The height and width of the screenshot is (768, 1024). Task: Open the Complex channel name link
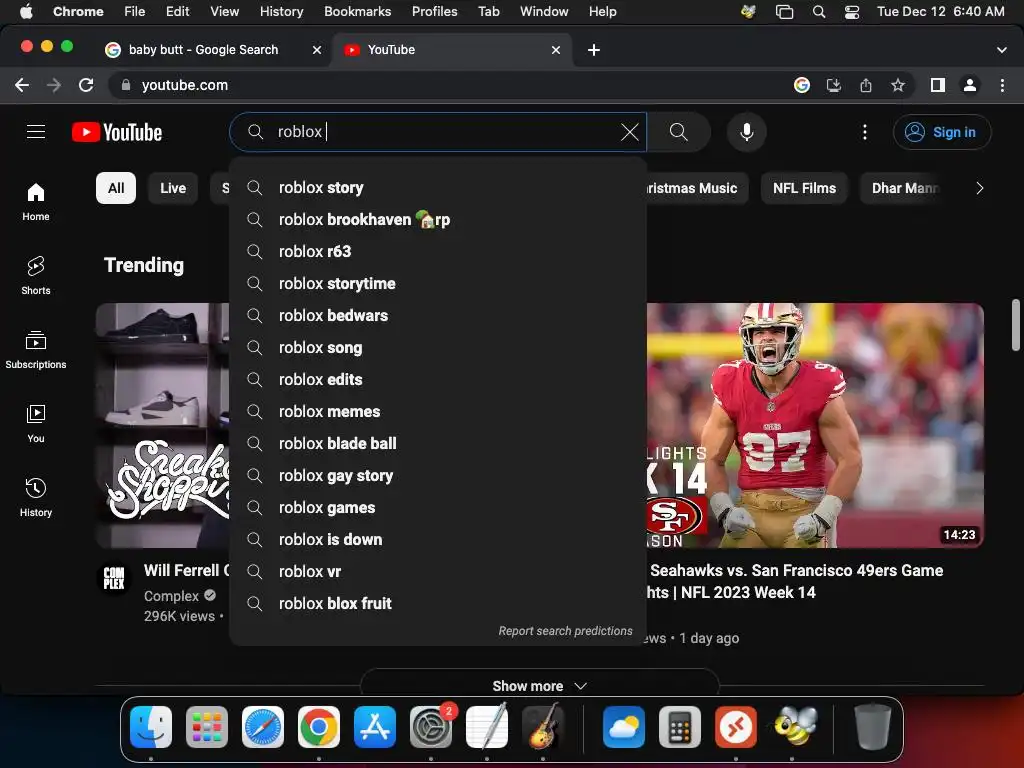pos(171,596)
